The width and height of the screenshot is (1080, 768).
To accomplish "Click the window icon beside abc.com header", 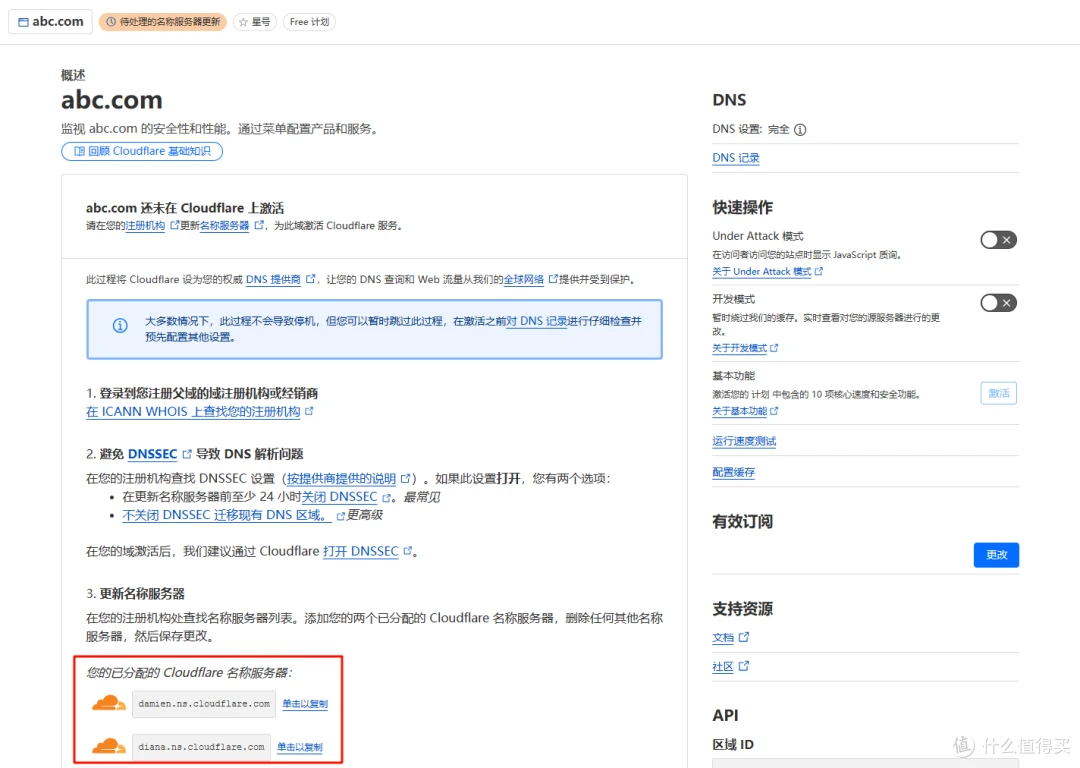I will tap(24, 22).
